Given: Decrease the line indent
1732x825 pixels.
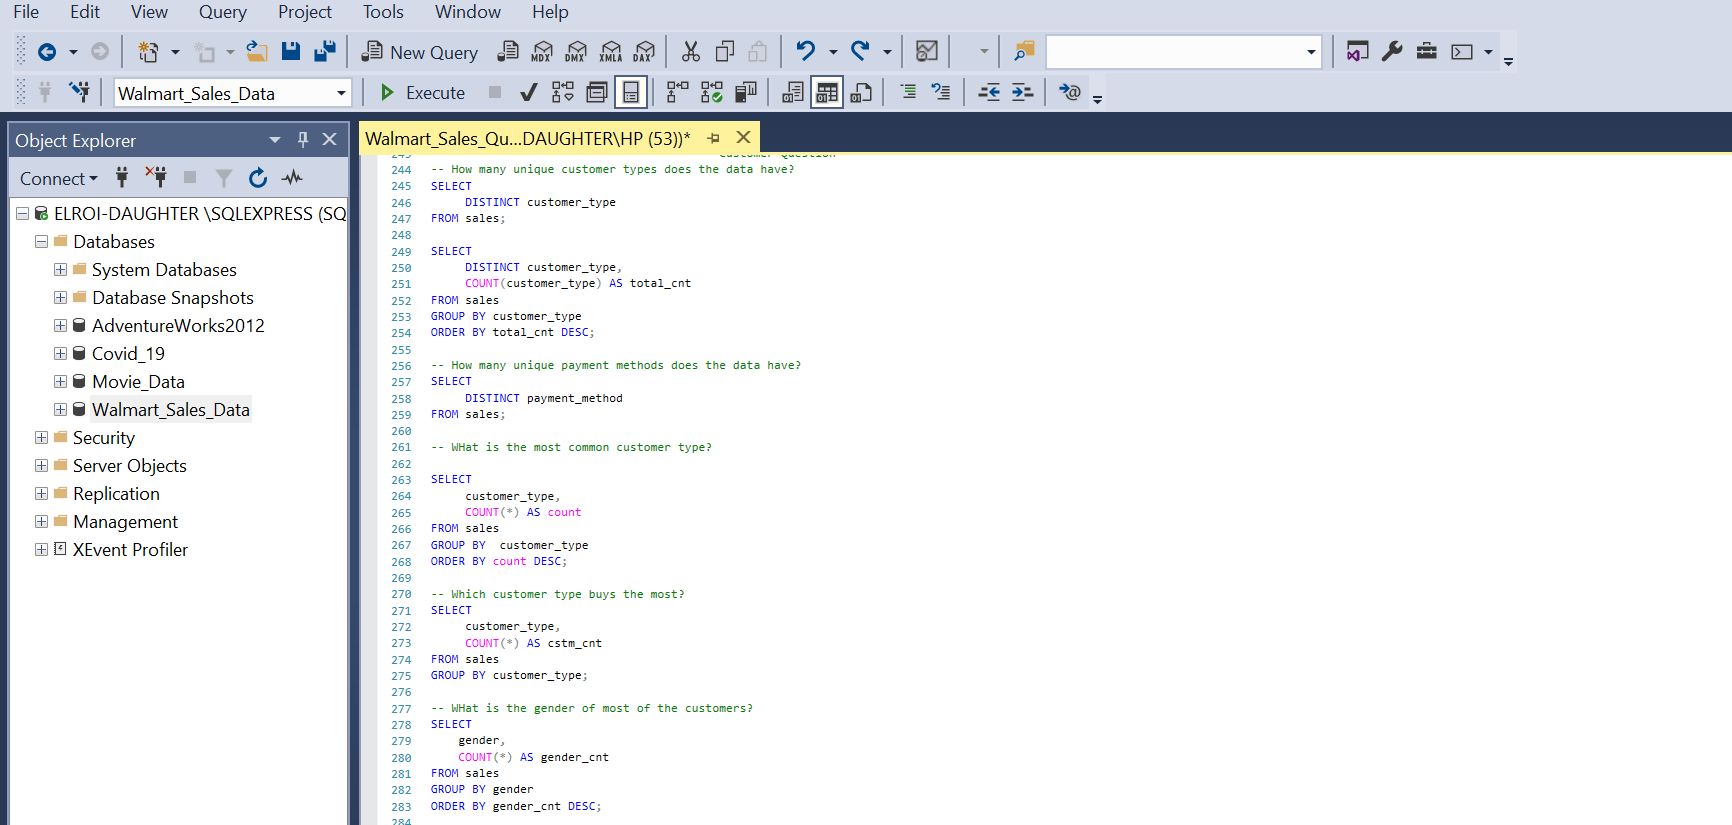Looking at the screenshot, I should point(989,93).
